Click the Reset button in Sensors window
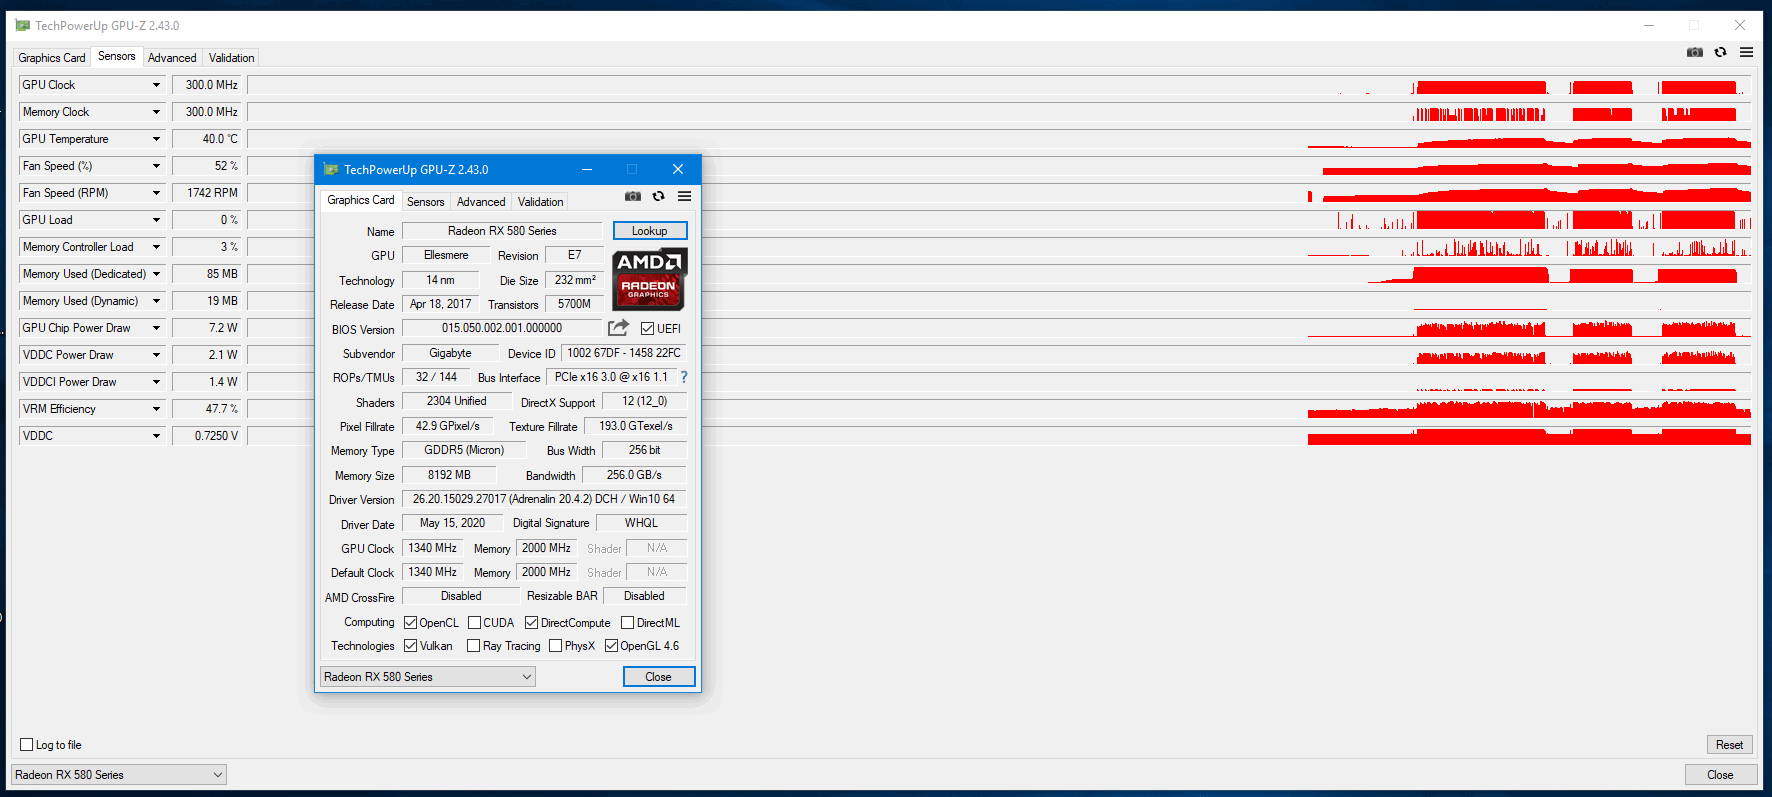 tap(1730, 745)
